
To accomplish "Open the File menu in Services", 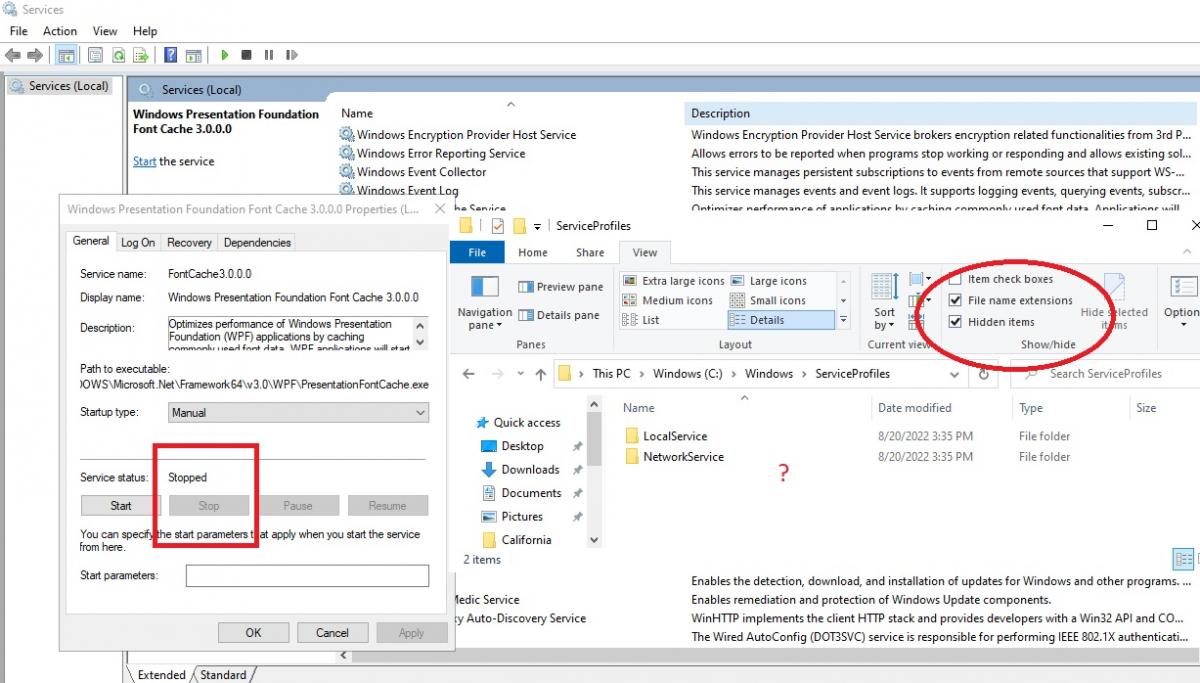I will (x=18, y=31).
